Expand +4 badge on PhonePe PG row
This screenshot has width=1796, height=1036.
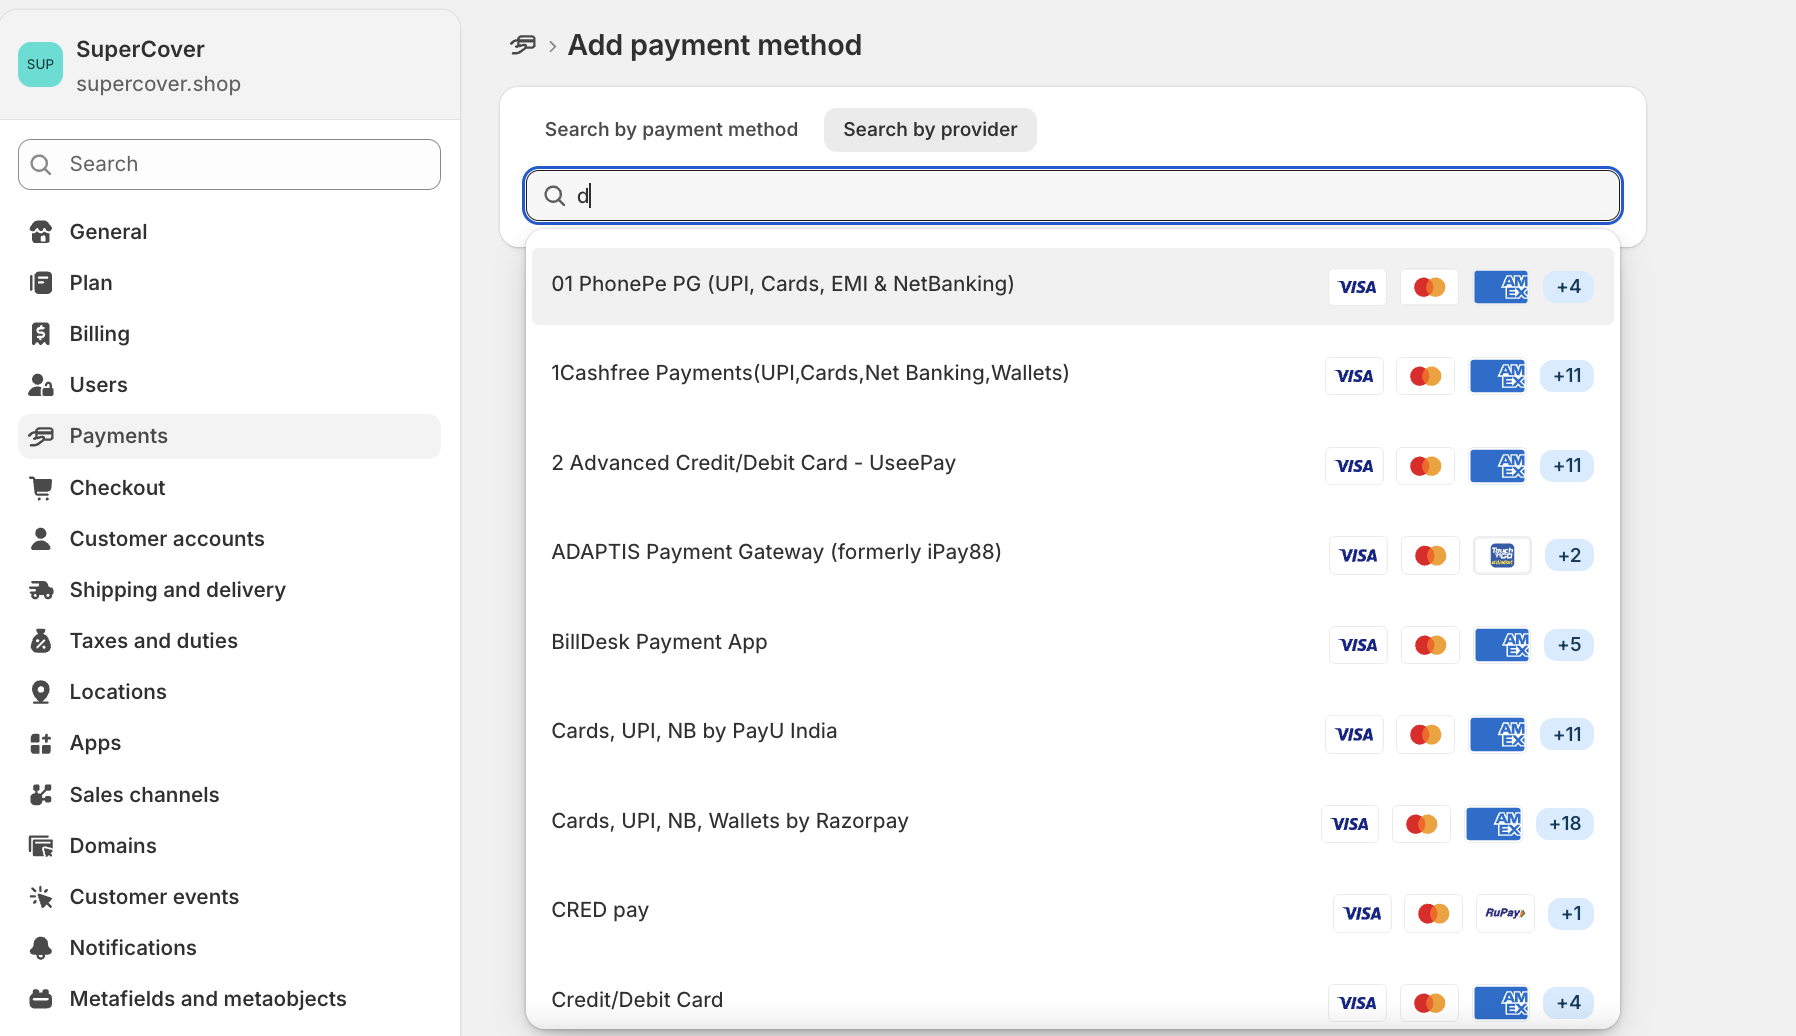(x=1569, y=287)
